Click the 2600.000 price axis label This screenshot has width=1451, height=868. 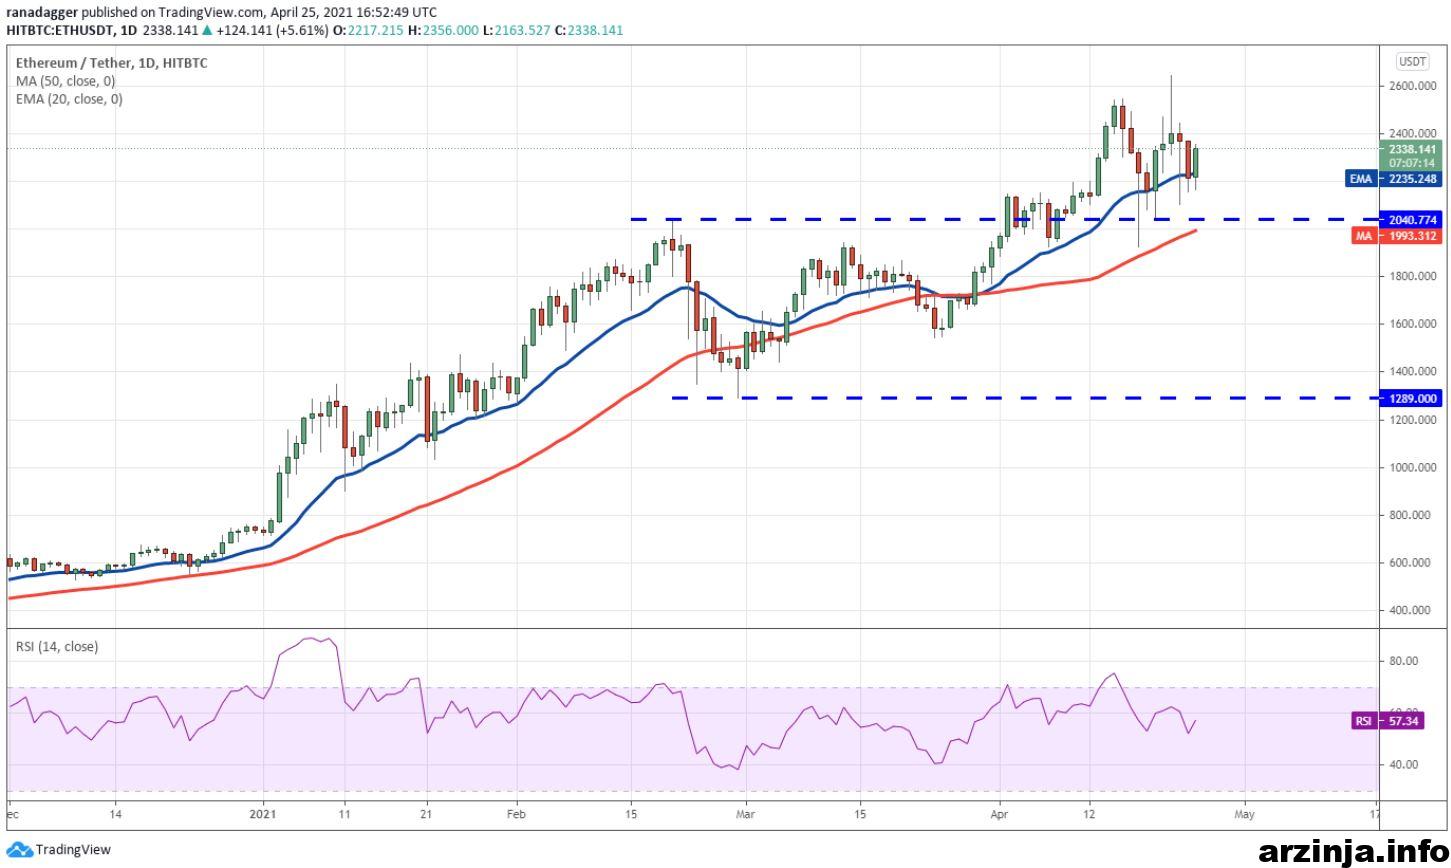tap(1412, 86)
